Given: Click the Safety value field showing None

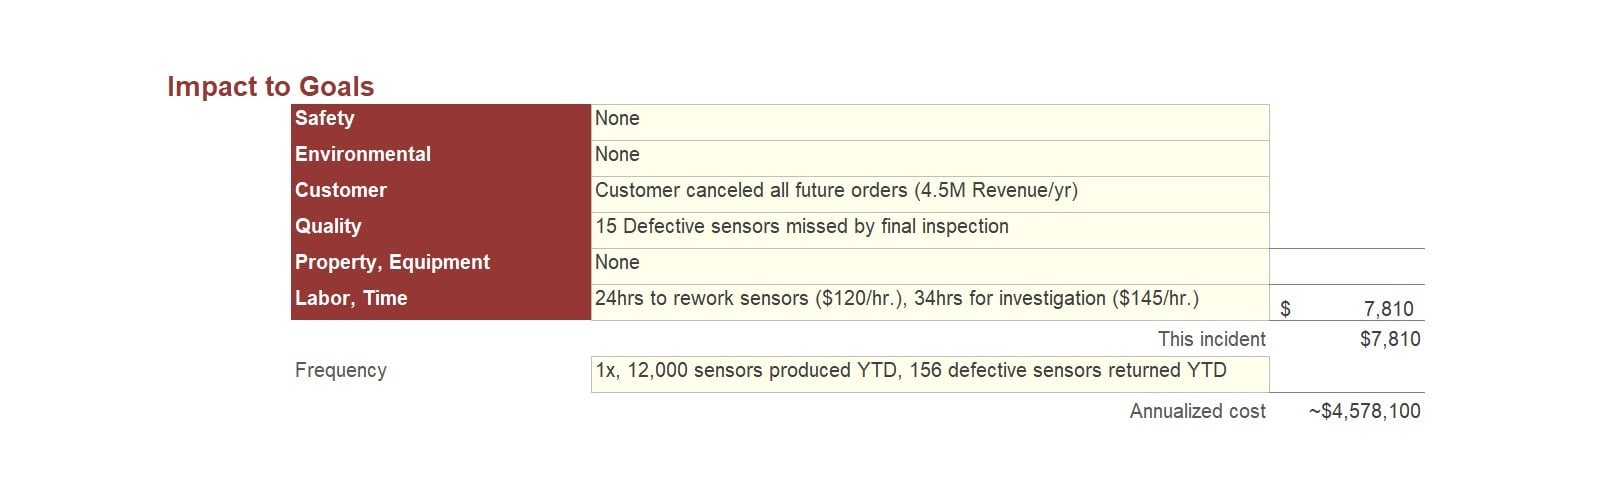Looking at the screenshot, I should pos(930,122).
